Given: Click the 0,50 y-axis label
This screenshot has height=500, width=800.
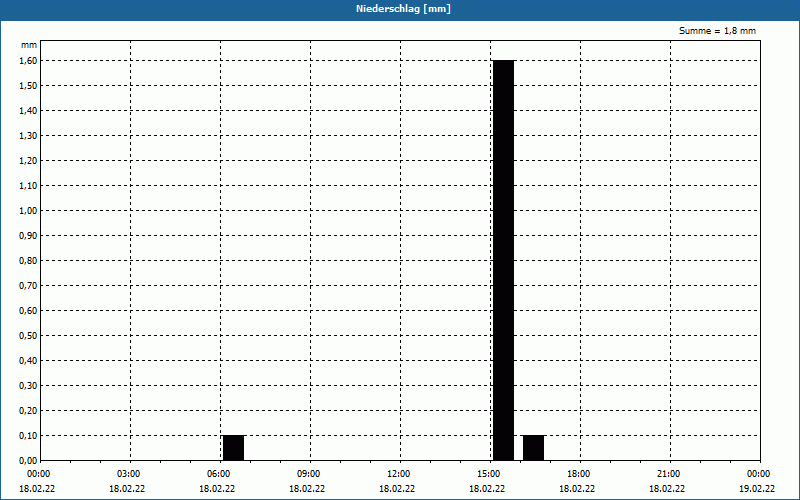Looking at the screenshot, I should tap(28, 336).
